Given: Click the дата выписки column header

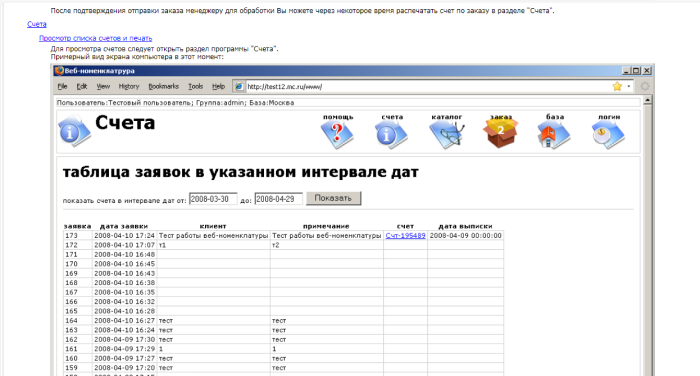Looking at the screenshot, I should 465,226.
